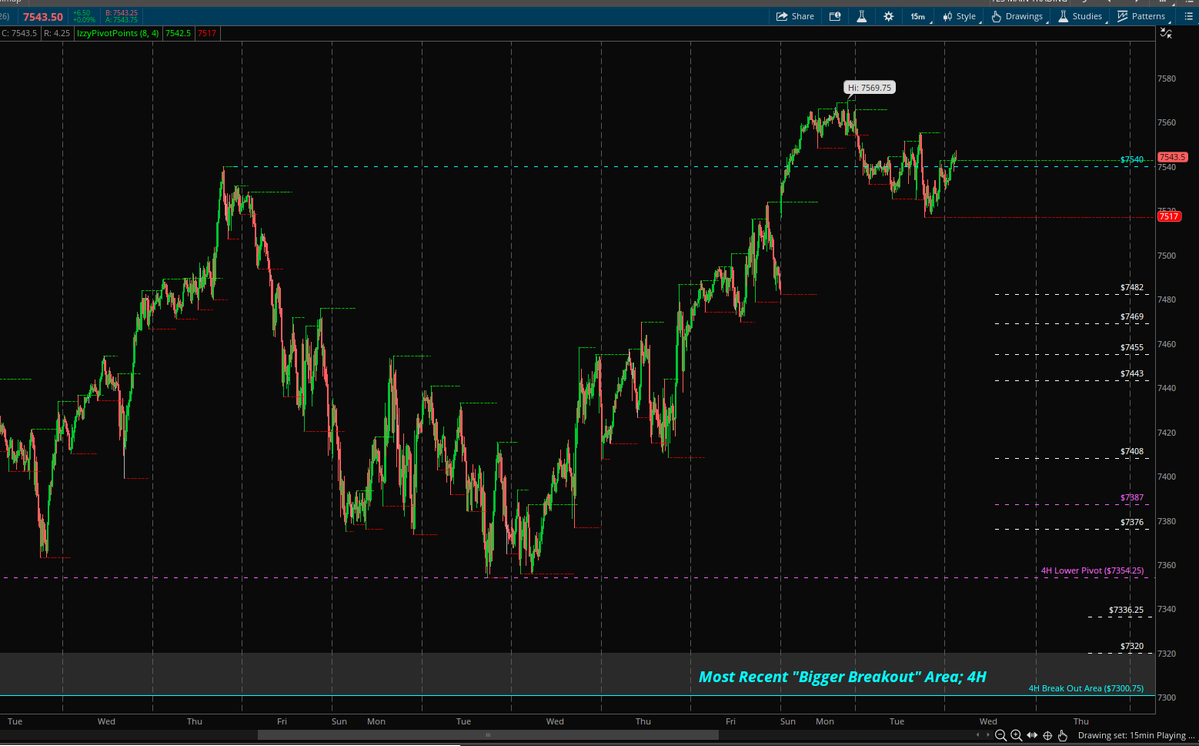Click the 7543.5 price axis bubble
This screenshot has height=746, width=1199.
pos(1172,157)
